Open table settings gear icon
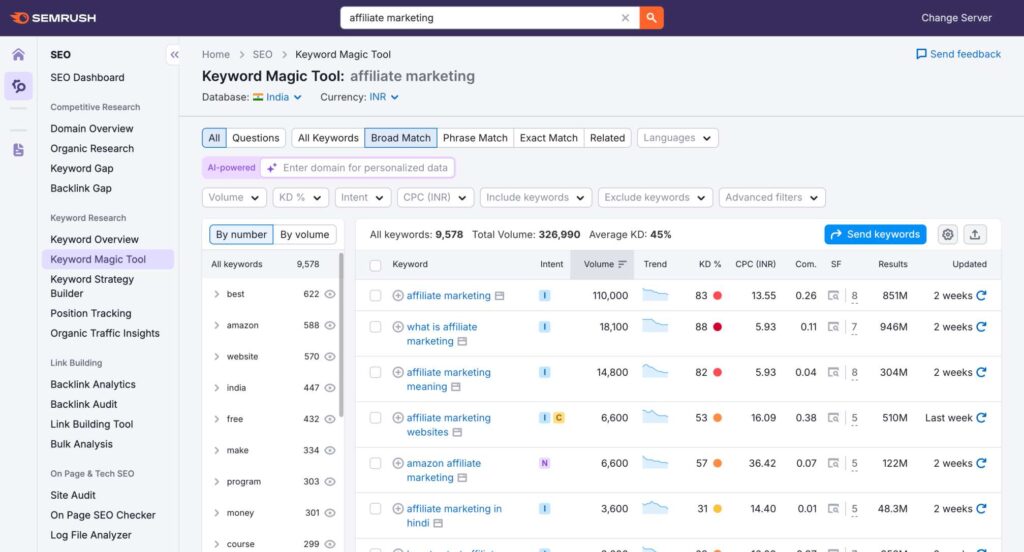 coord(948,235)
